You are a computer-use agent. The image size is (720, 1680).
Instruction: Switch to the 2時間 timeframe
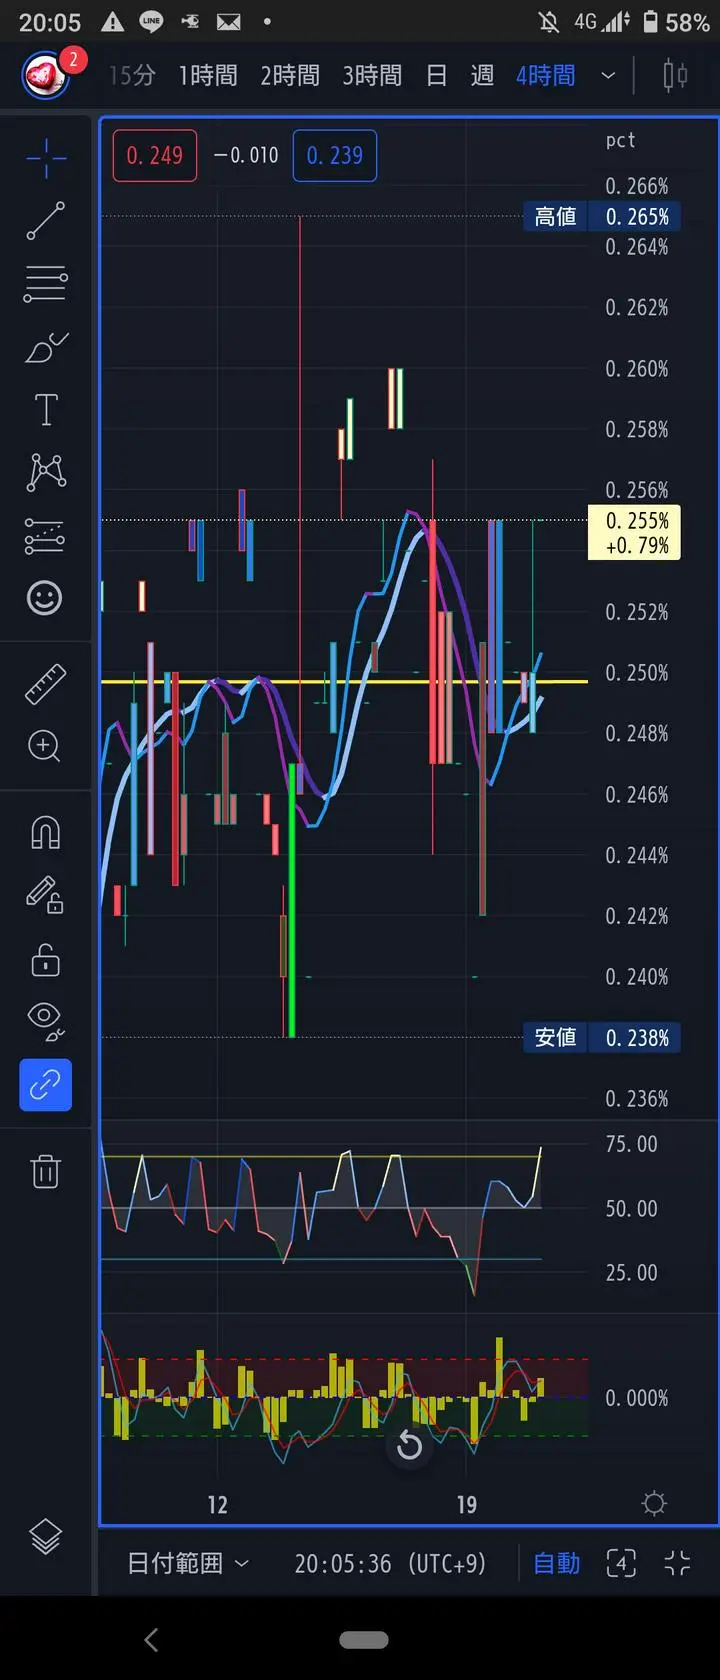point(290,75)
